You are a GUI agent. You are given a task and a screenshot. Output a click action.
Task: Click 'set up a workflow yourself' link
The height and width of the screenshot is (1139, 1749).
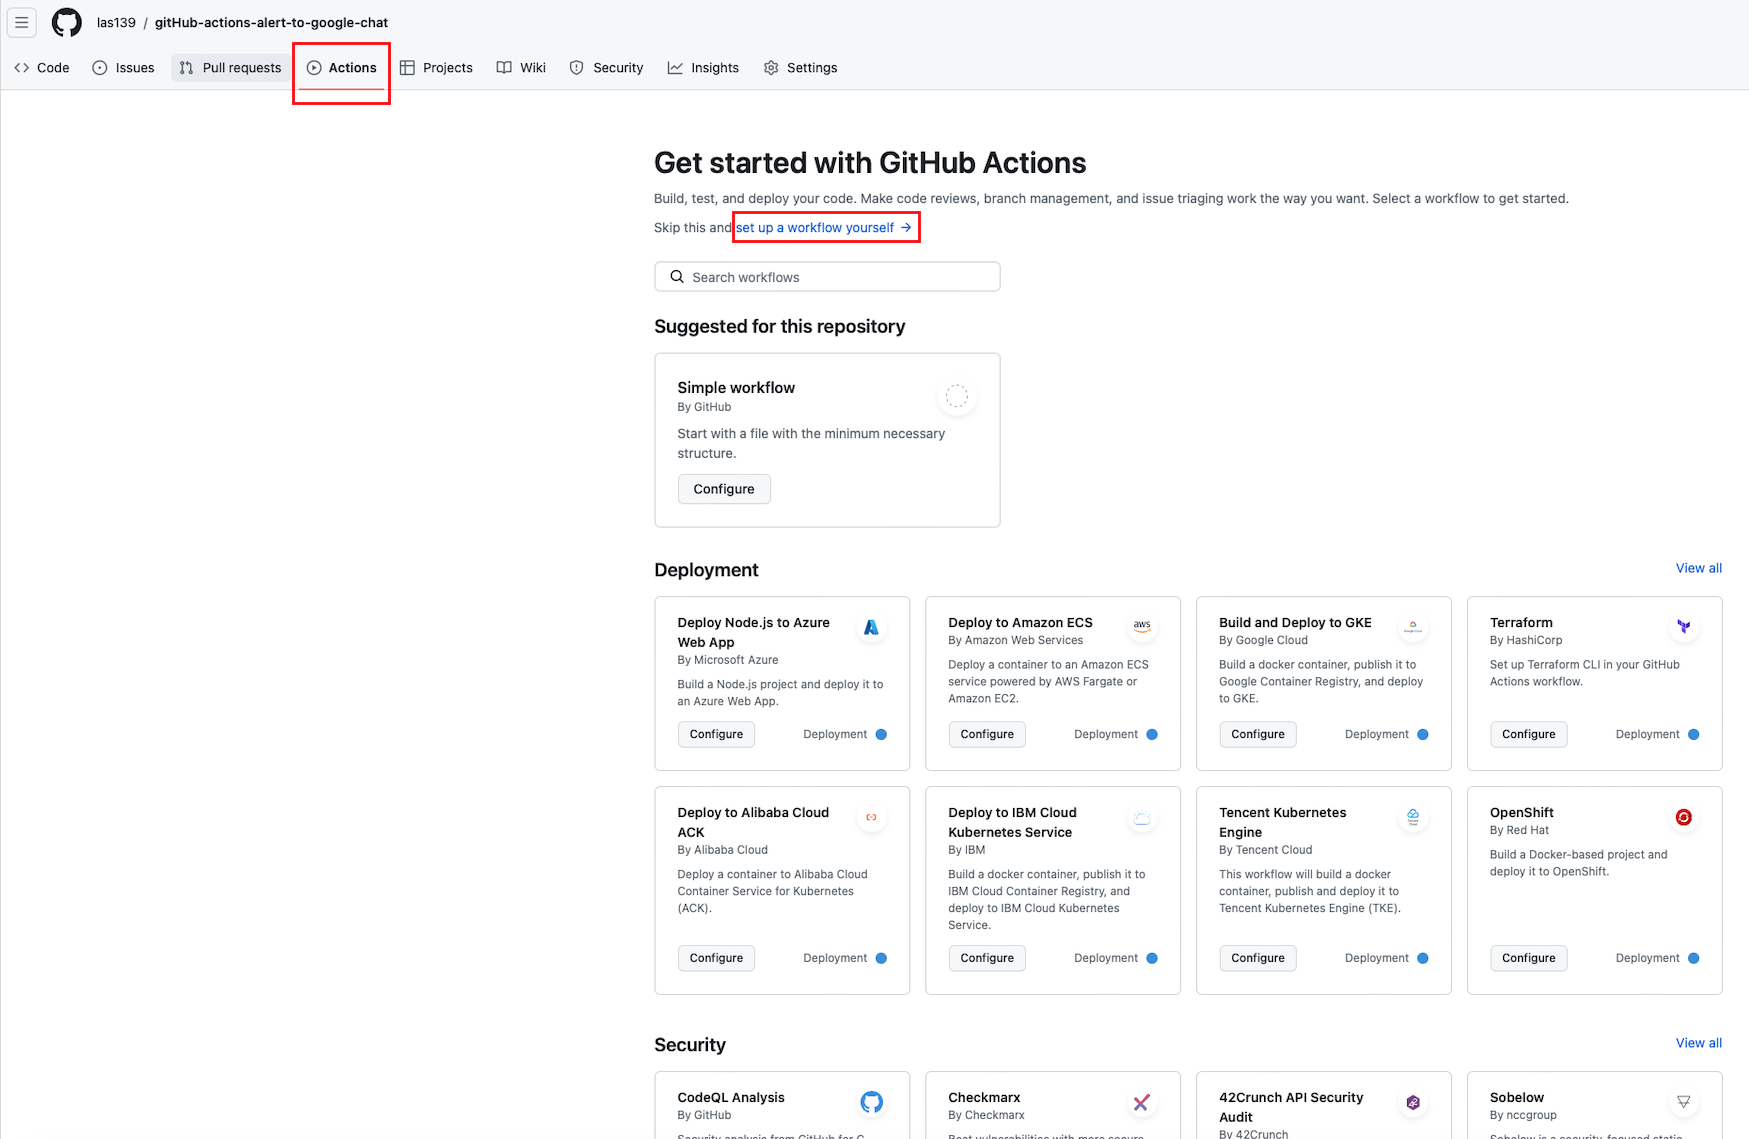[x=824, y=228]
